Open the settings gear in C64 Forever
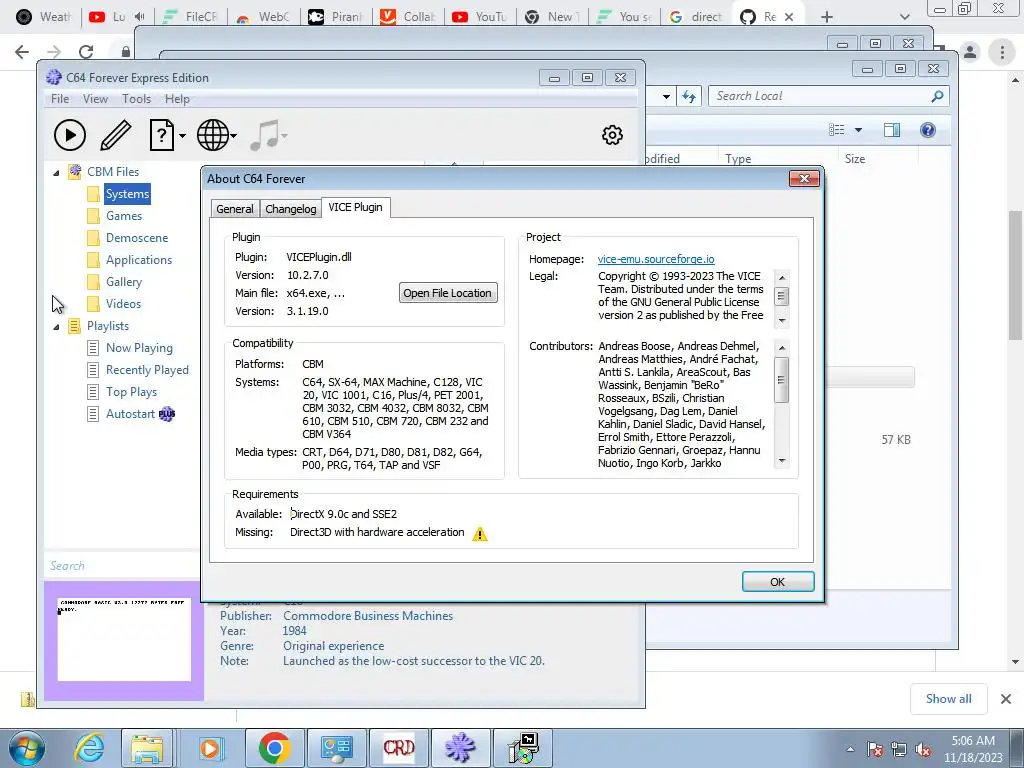1024x768 pixels. point(612,135)
